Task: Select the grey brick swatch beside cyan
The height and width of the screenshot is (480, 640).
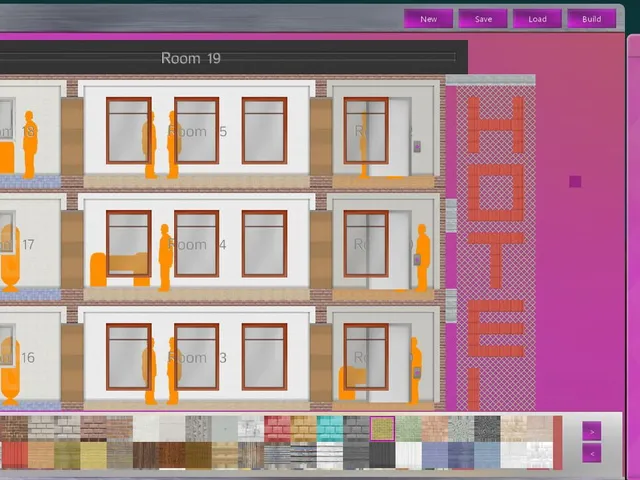Action: (x=356, y=429)
